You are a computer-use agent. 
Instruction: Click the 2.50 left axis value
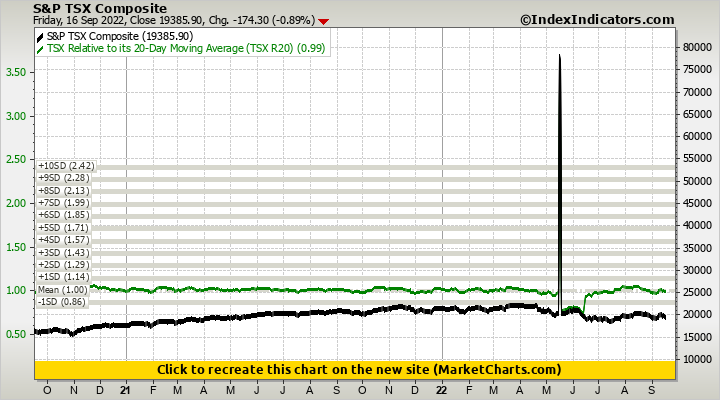tap(16, 159)
